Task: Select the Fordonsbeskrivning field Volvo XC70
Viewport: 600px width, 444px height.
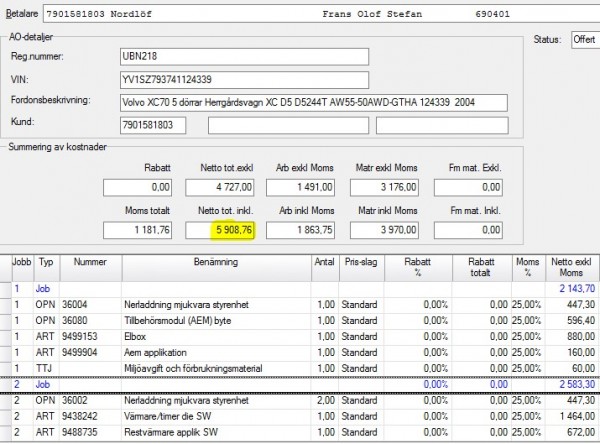Action: pos(314,103)
